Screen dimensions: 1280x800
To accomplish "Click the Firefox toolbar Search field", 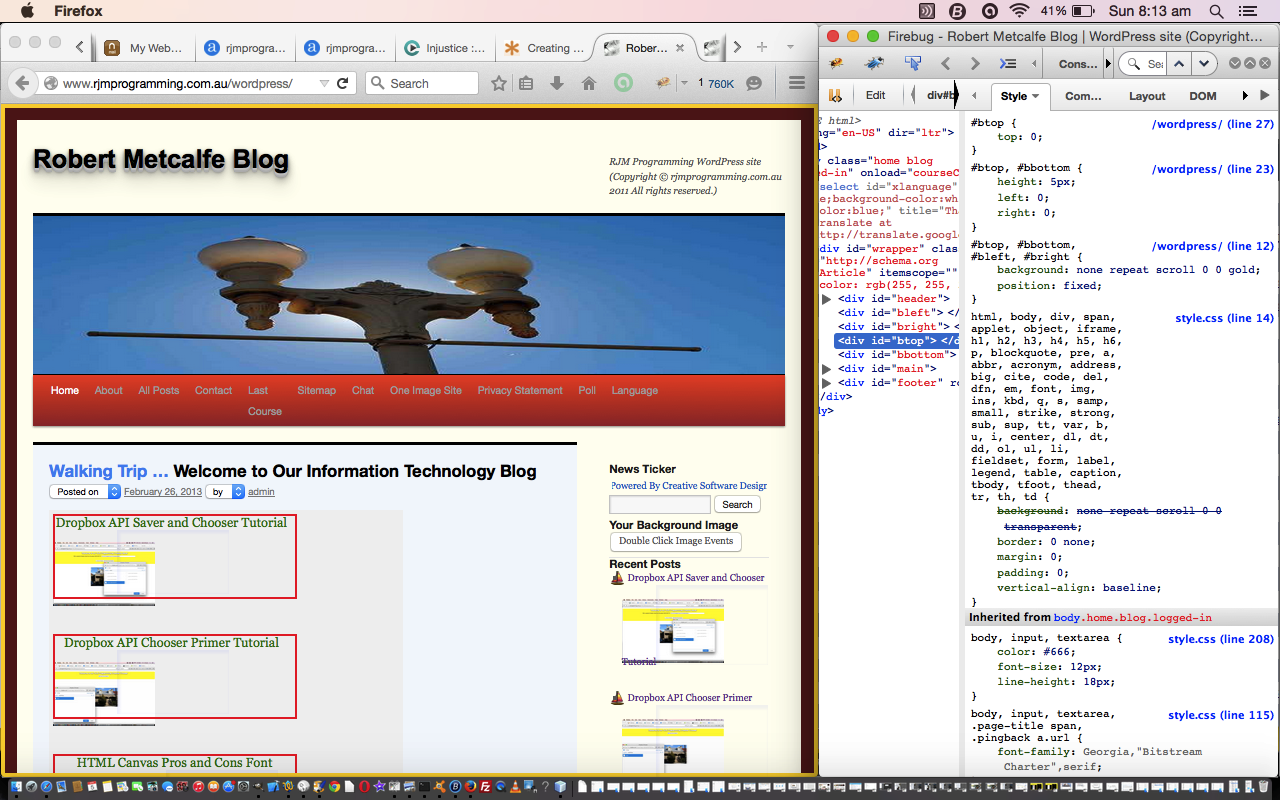I will [422, 83].
